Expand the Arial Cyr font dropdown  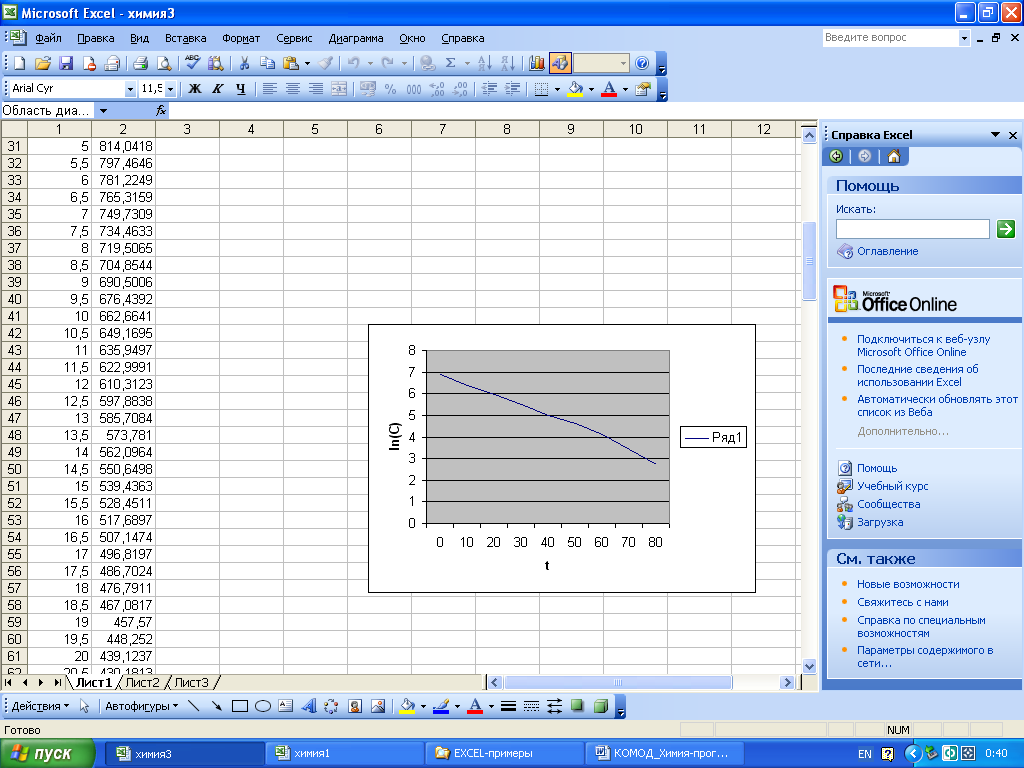pos(130,89)
